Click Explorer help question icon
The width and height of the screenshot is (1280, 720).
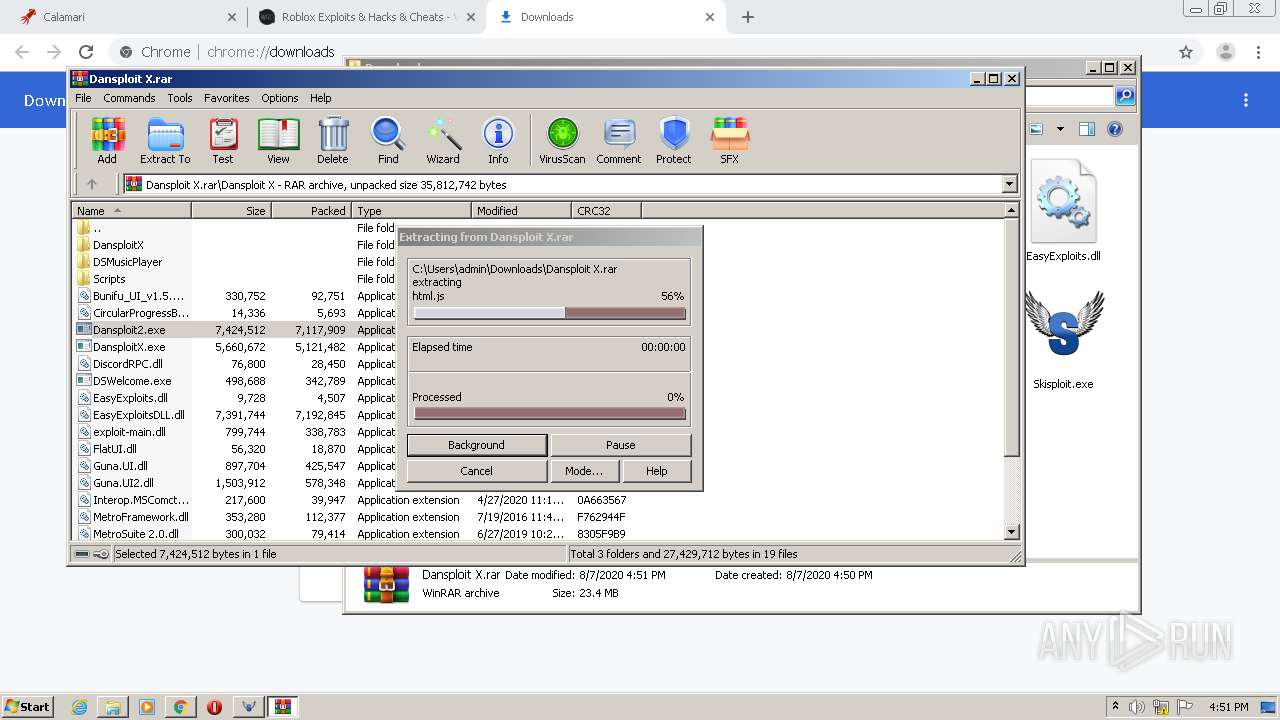tap(1115, 129)
